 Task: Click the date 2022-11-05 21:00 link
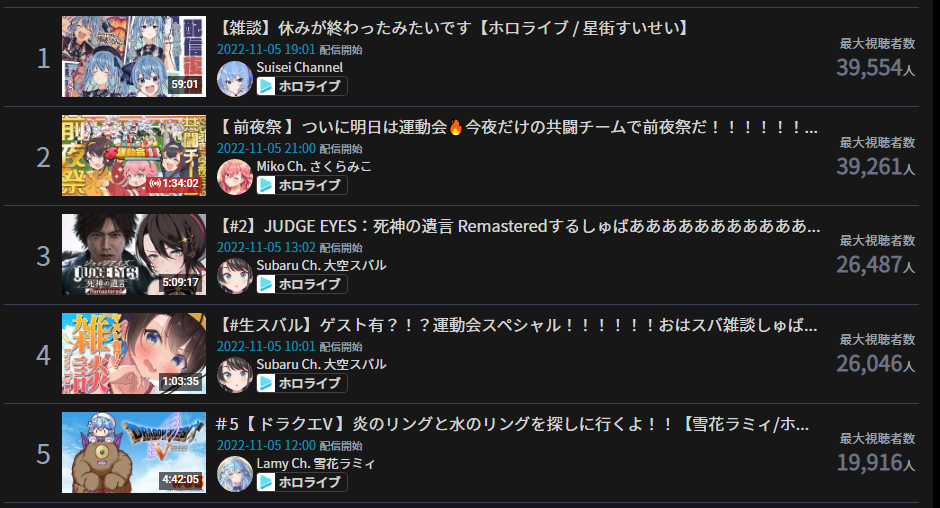pyautogui.click(x=266, y=148)
